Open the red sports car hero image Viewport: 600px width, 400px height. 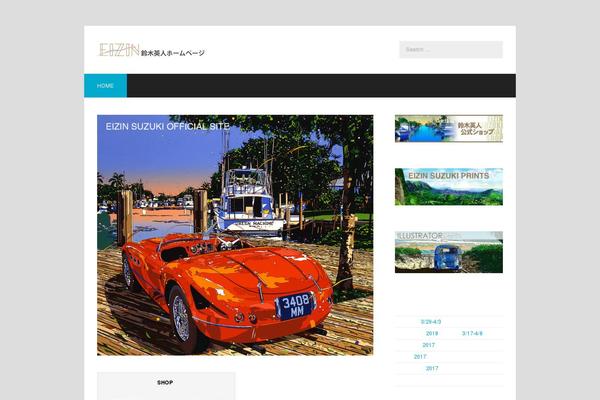pos(235,235)
